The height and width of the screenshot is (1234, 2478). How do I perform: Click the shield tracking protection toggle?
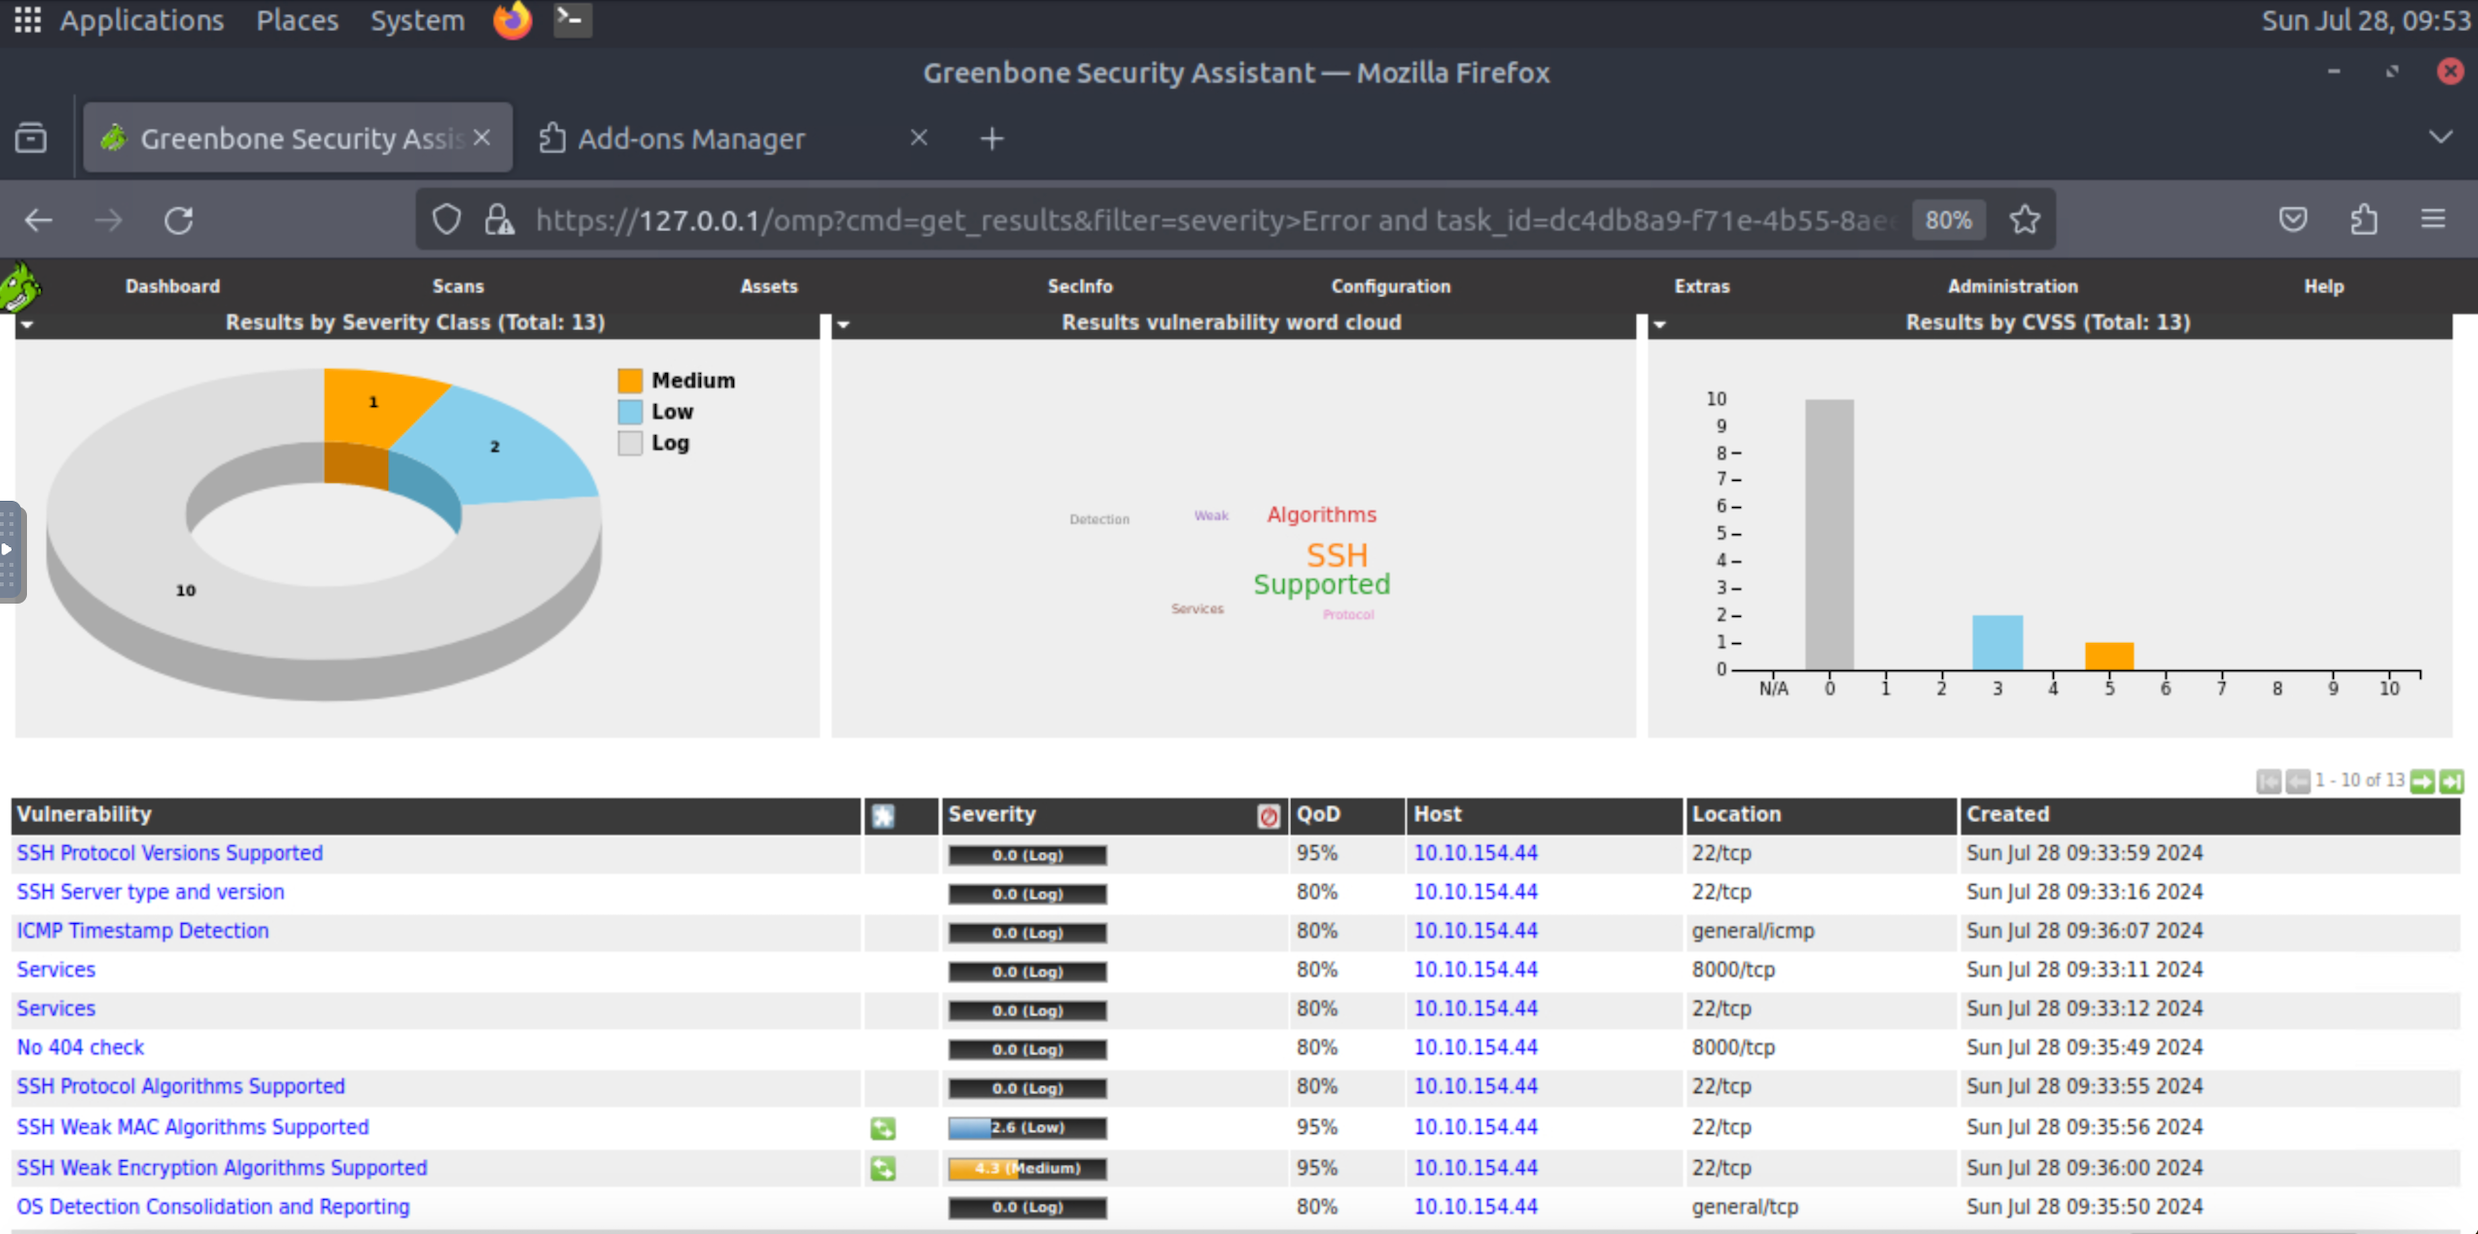(447, 219)
